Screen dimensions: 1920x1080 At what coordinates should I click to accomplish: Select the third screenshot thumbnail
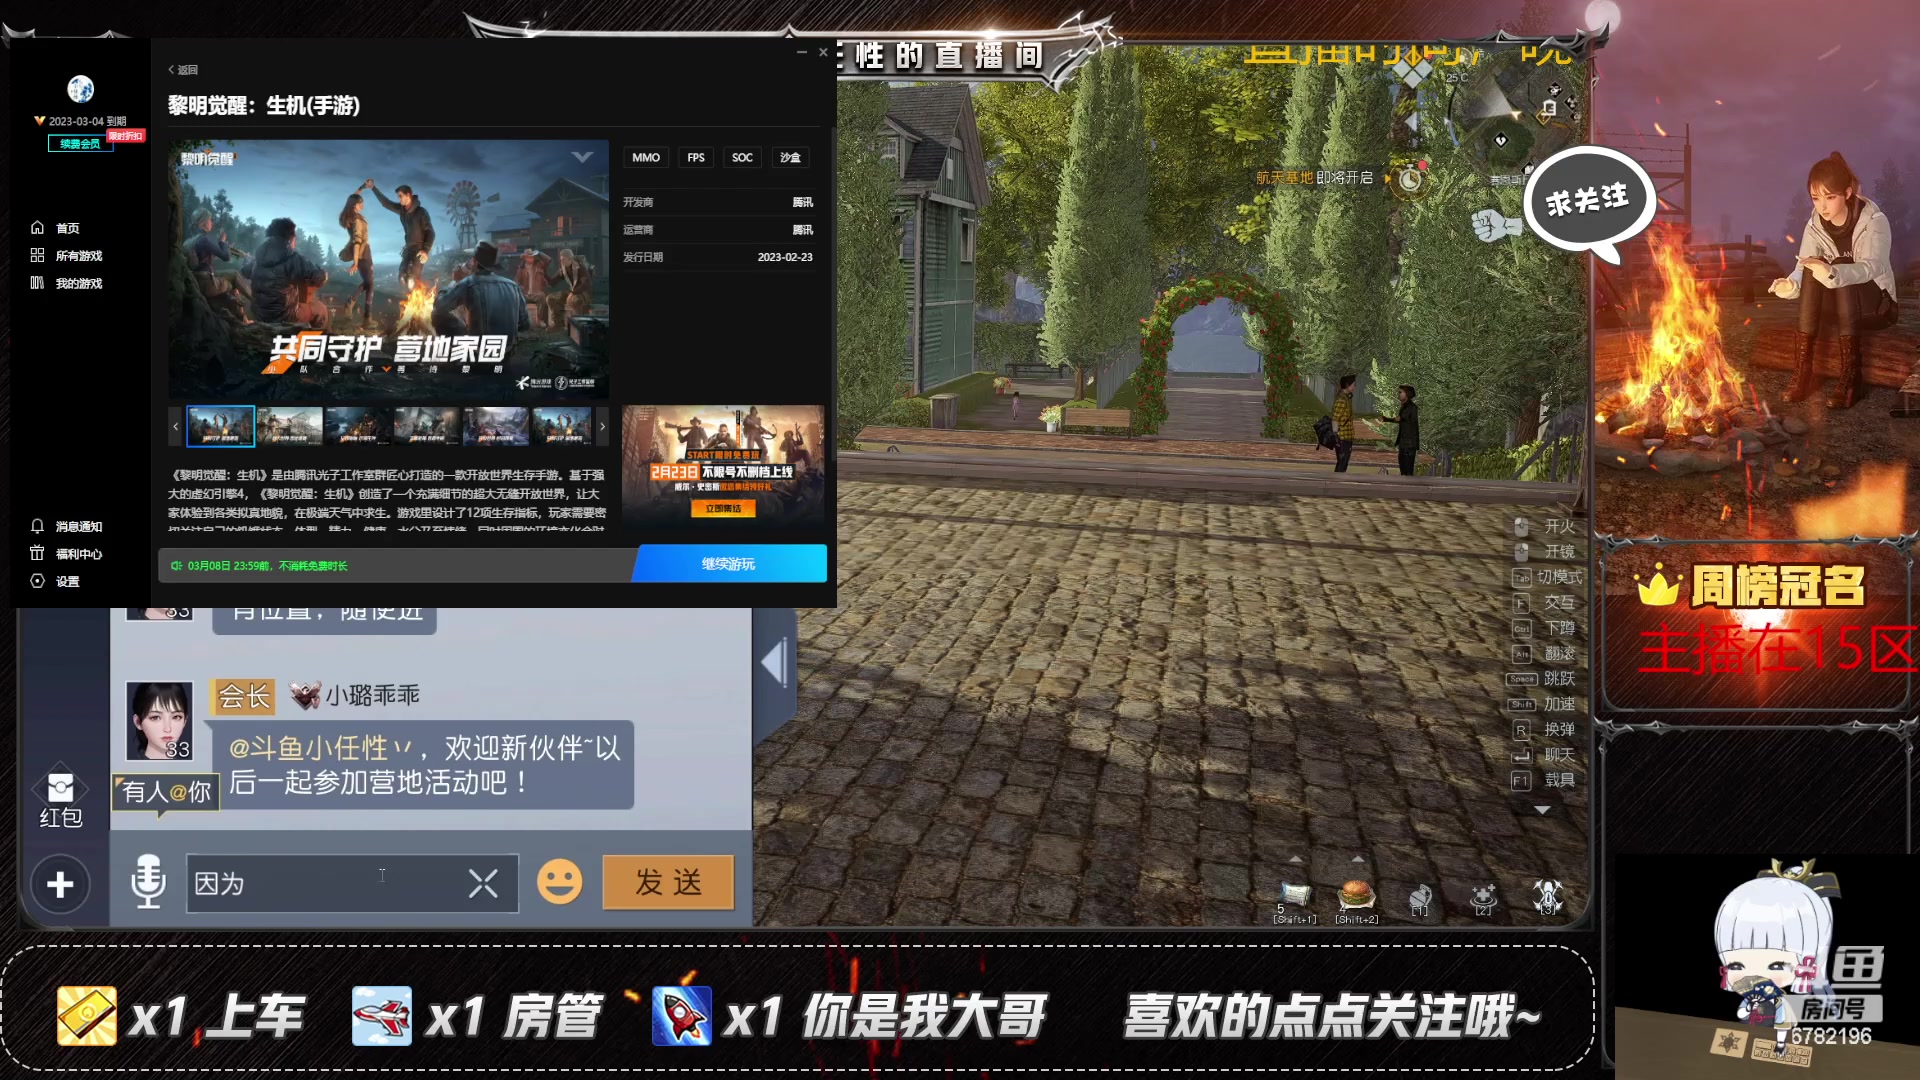coord(358,426)
